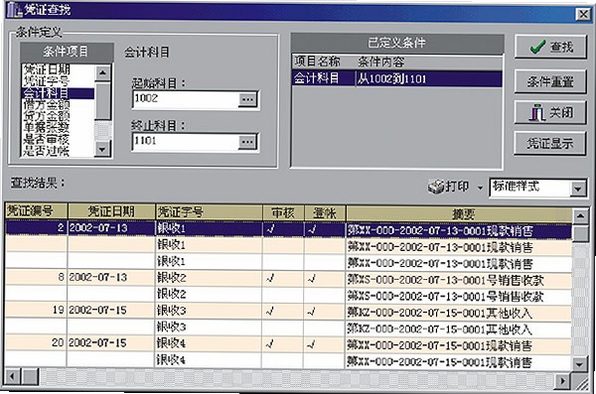The width and height of the screenshot is (596, 394).
Task: Click the 打印 printer icon
Action: tap(436, 186)
